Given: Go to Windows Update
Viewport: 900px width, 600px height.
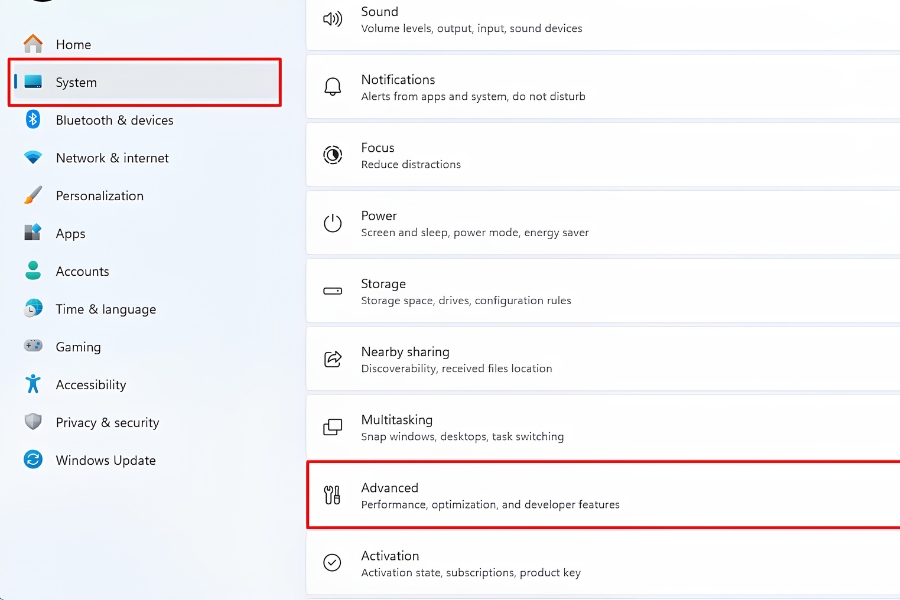Looking at the screenshot, I should tap(145, 460).
